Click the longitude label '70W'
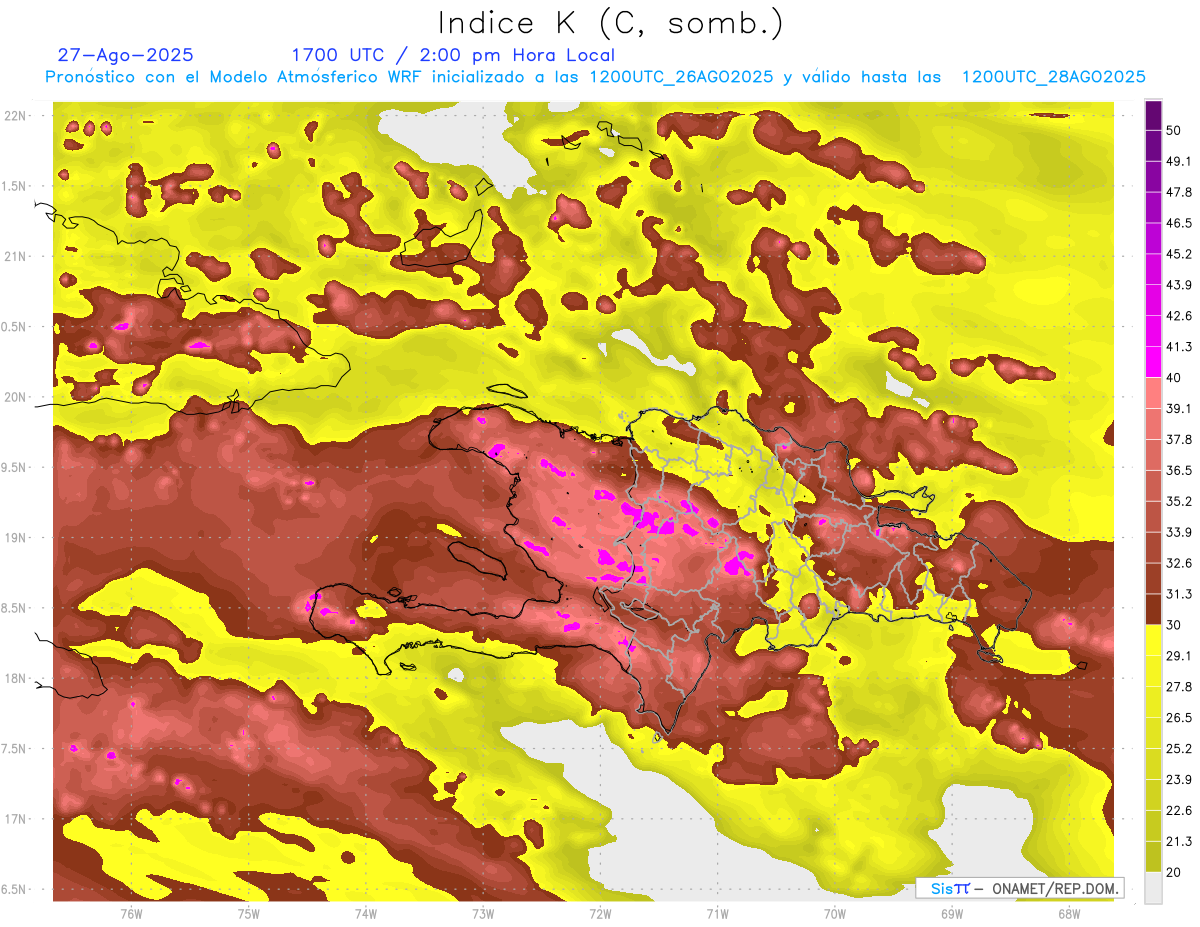This screenshot has width=1200, height=927. pyautogui.click(x=835, y=914)
